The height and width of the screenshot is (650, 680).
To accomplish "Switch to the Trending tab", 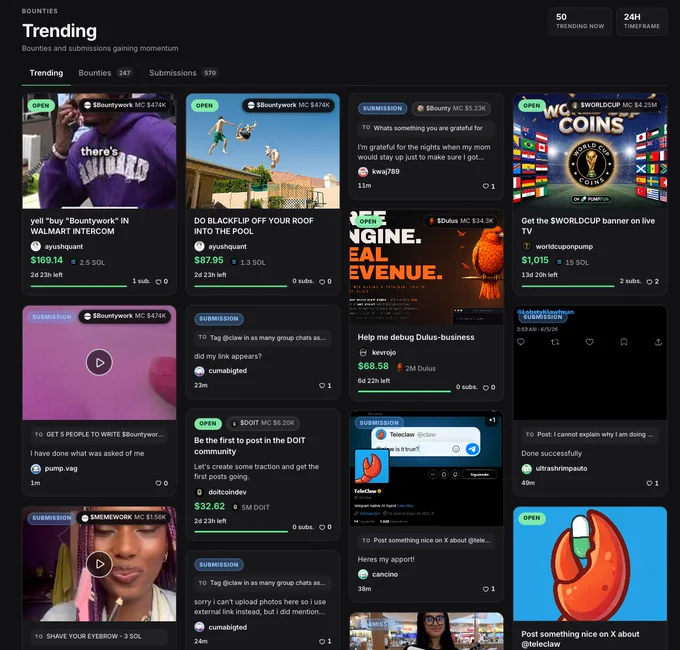I will (46, 73).
